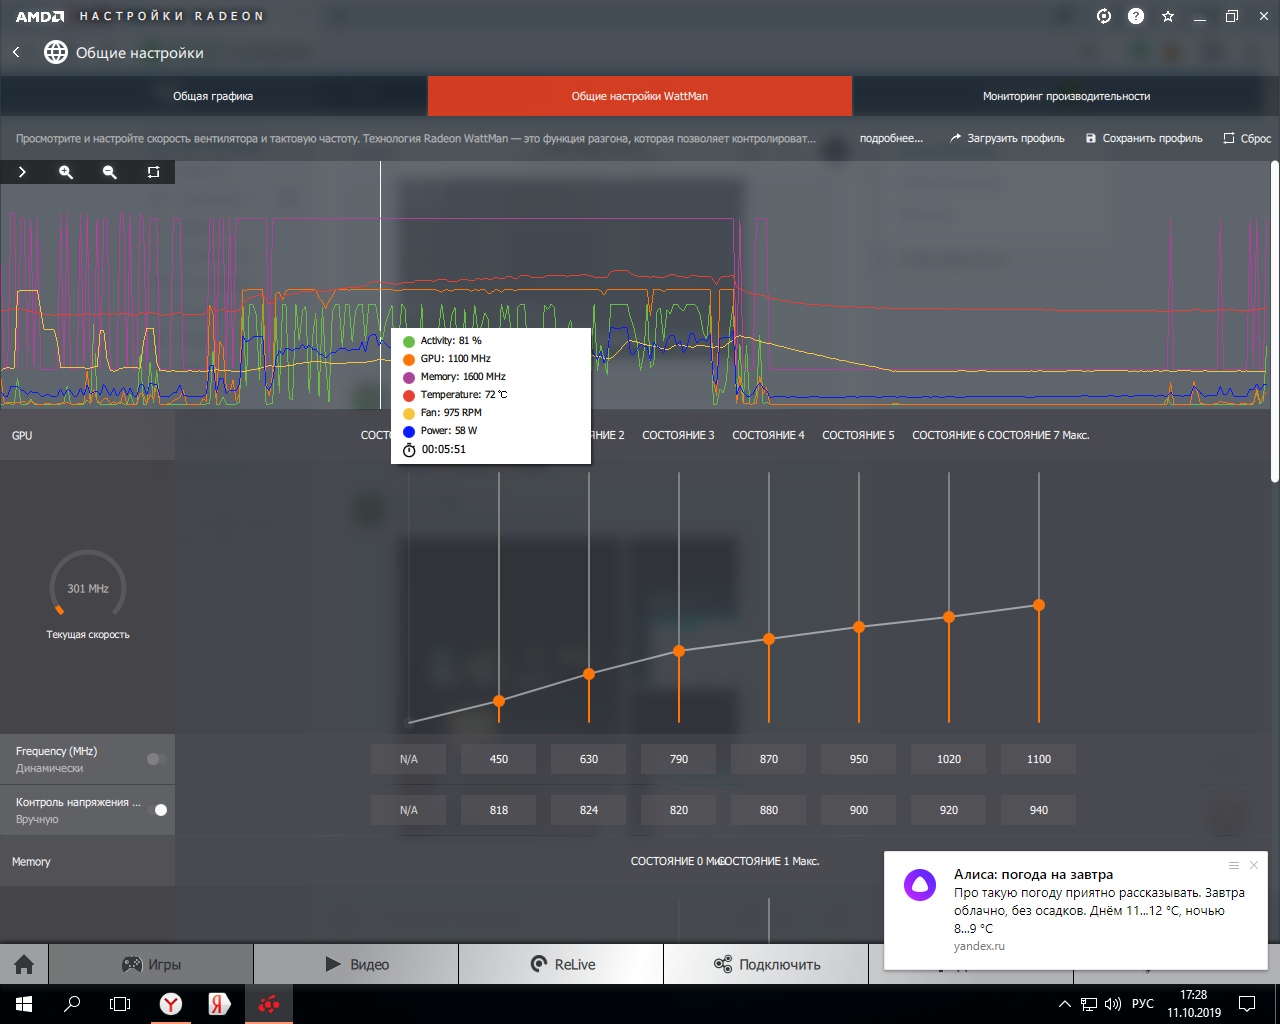Image resolution: width=1280 pixels, height=1024 pixels.
Task: Click the СОСТОЯНИЕ 4 column label
Action: pos(768,435)
